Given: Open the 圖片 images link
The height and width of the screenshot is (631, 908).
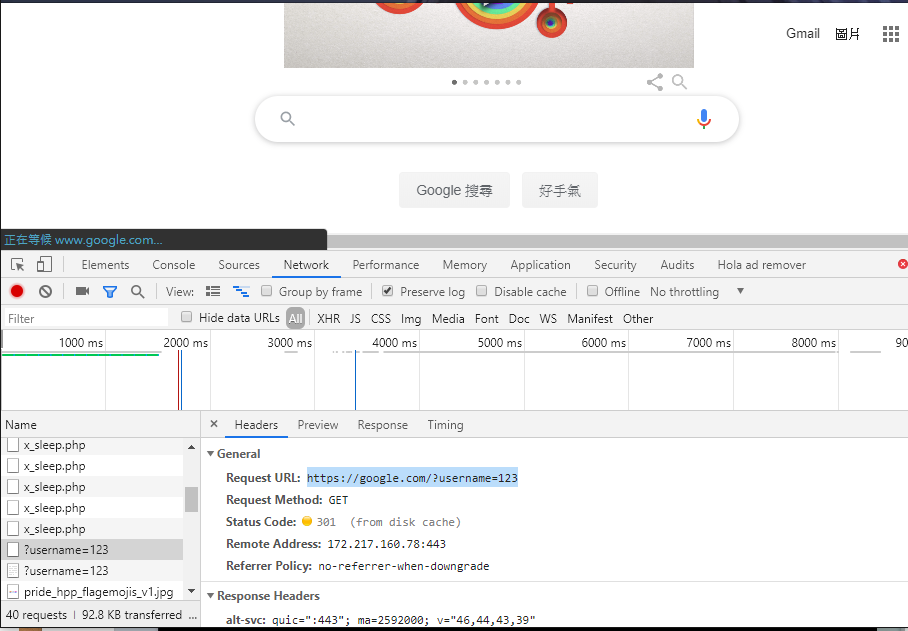Looking at the screenshot, I should click(x=847, y=34).
